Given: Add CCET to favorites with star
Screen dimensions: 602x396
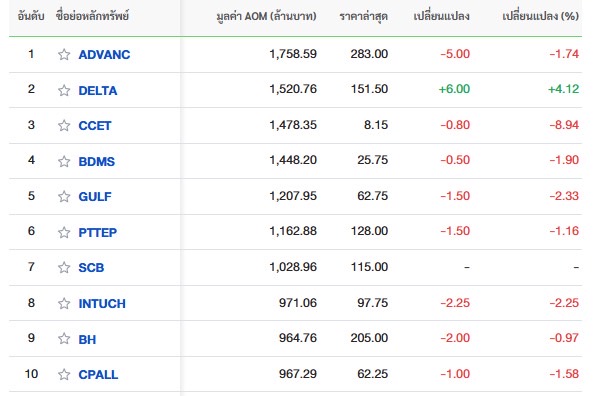Looking at the screenshot, I should pyautogui.click(x=64, y=126).
